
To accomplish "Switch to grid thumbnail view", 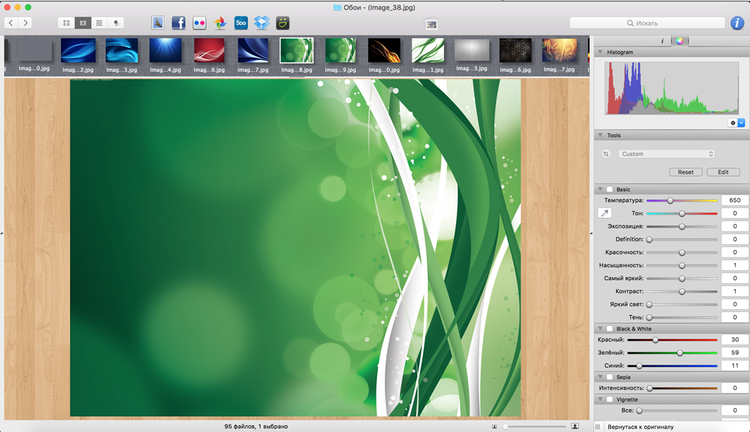I will tap(66, 22).
